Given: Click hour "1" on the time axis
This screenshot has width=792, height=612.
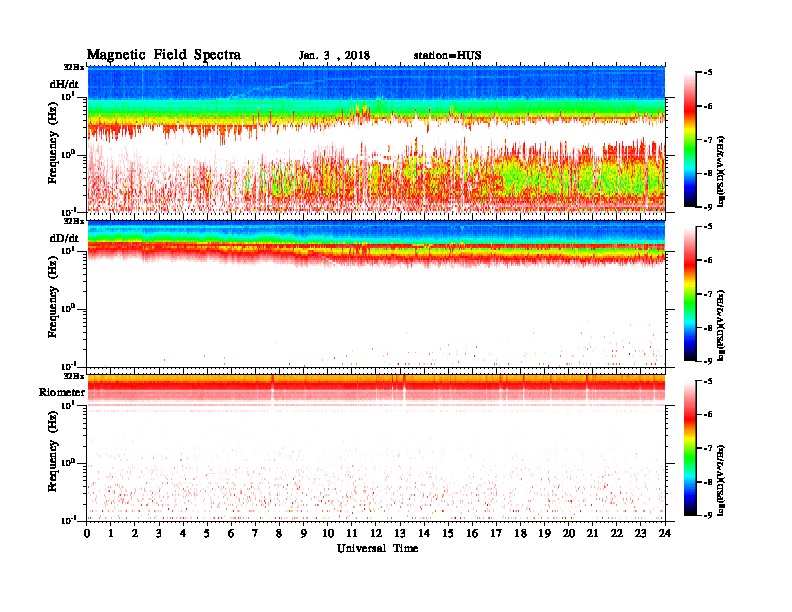Looking at the screenshot, I should coord(111,533).
